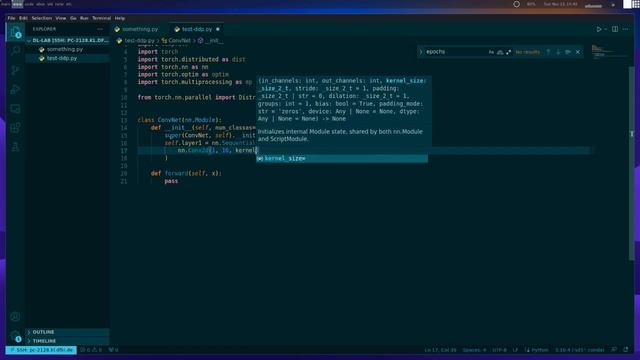This screenshot has height=360, width=640.
Task: Click system clock in top panel
Action: [x=560, y=4]
